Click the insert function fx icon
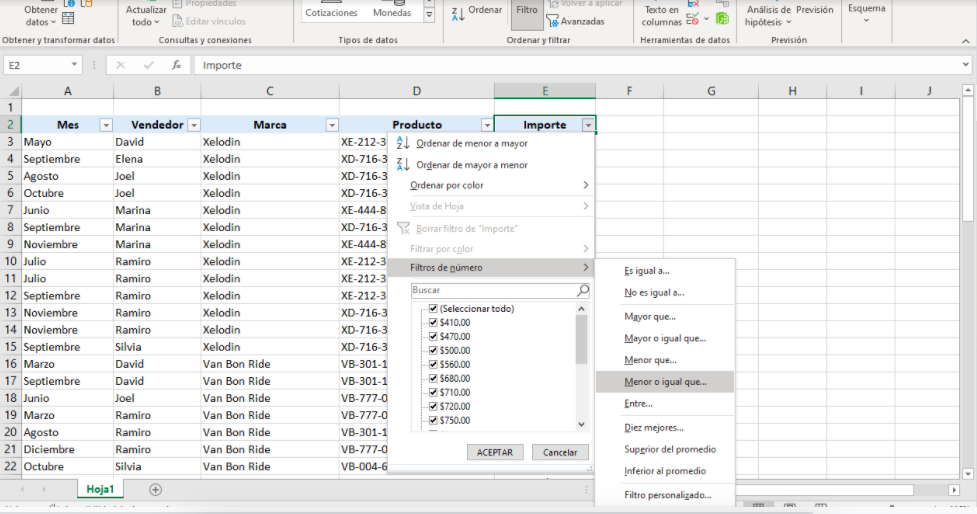This screenshot has width=977, height=514. [176, 65]
